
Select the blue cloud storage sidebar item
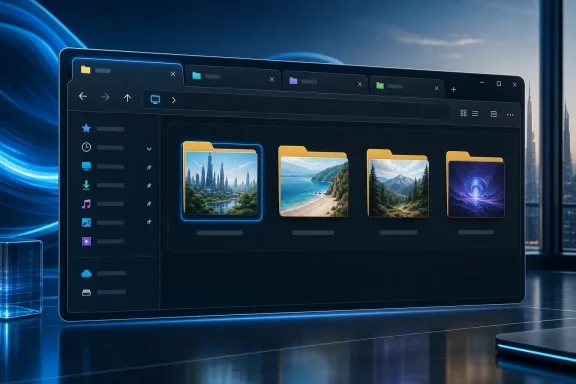[104, 273]
